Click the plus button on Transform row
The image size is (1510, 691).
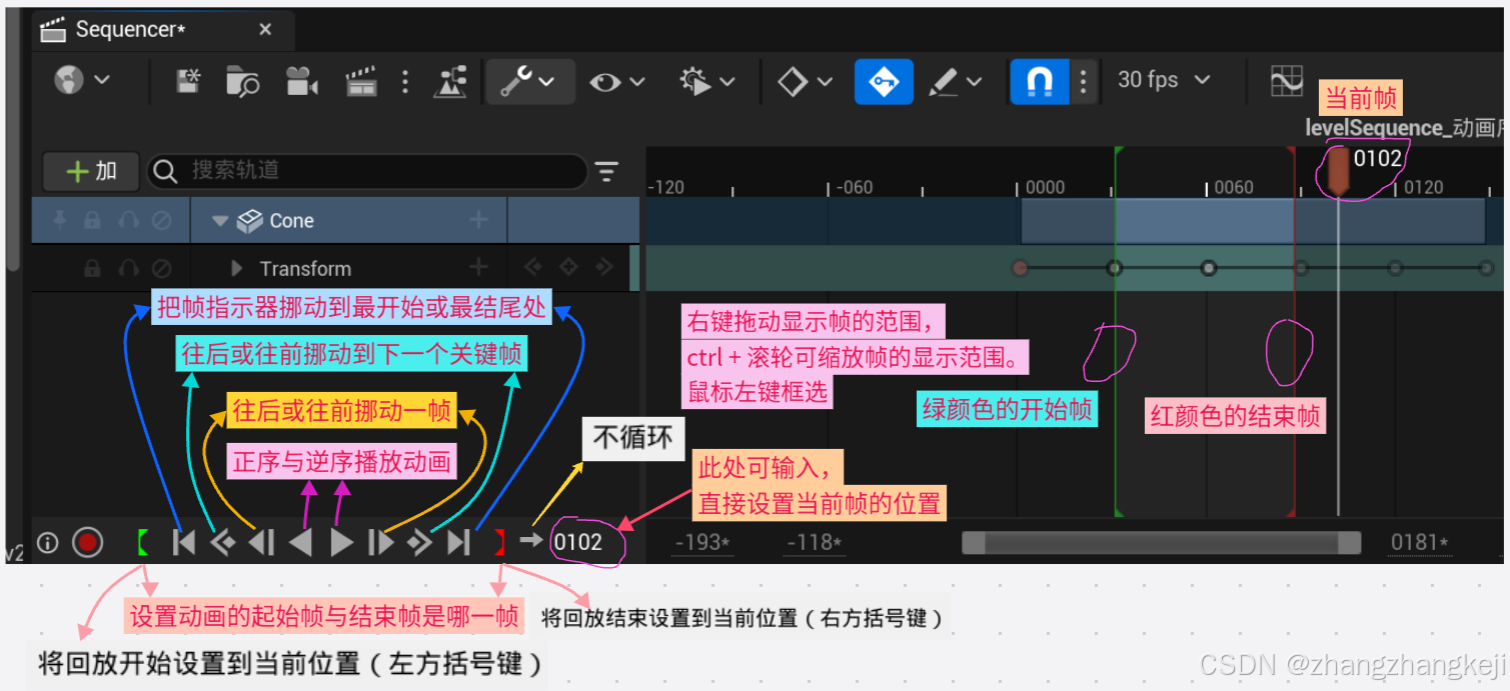479,267
